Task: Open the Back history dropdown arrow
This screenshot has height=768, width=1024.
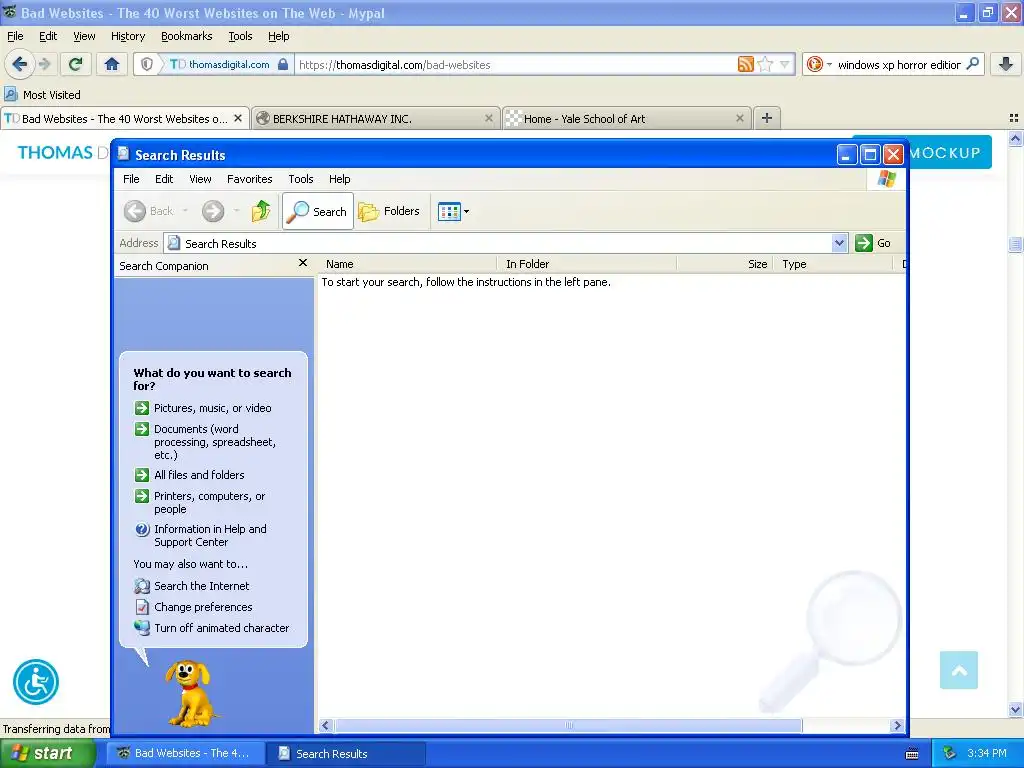Action: 185,211
